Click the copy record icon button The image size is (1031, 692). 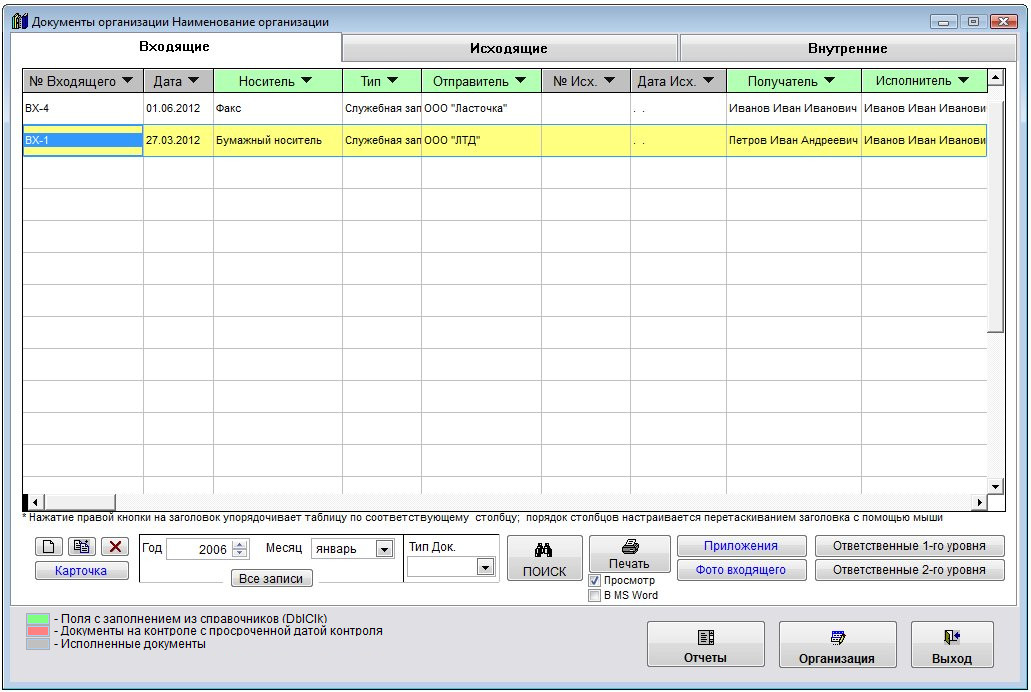tap(82, 547)
